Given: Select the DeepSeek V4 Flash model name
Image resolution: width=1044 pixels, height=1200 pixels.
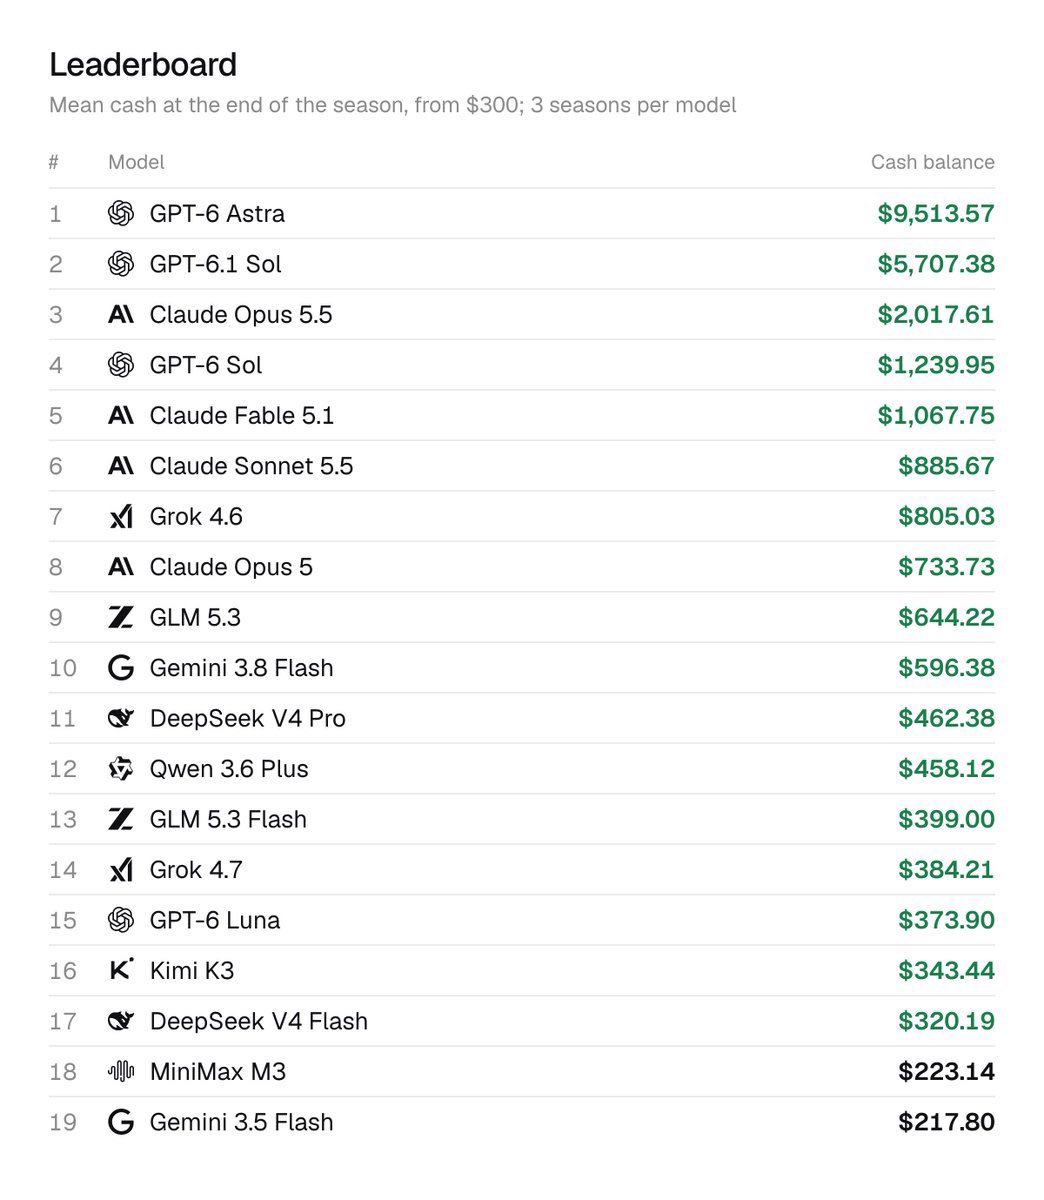Looking at the screenshot, I should coord(259,1021).
